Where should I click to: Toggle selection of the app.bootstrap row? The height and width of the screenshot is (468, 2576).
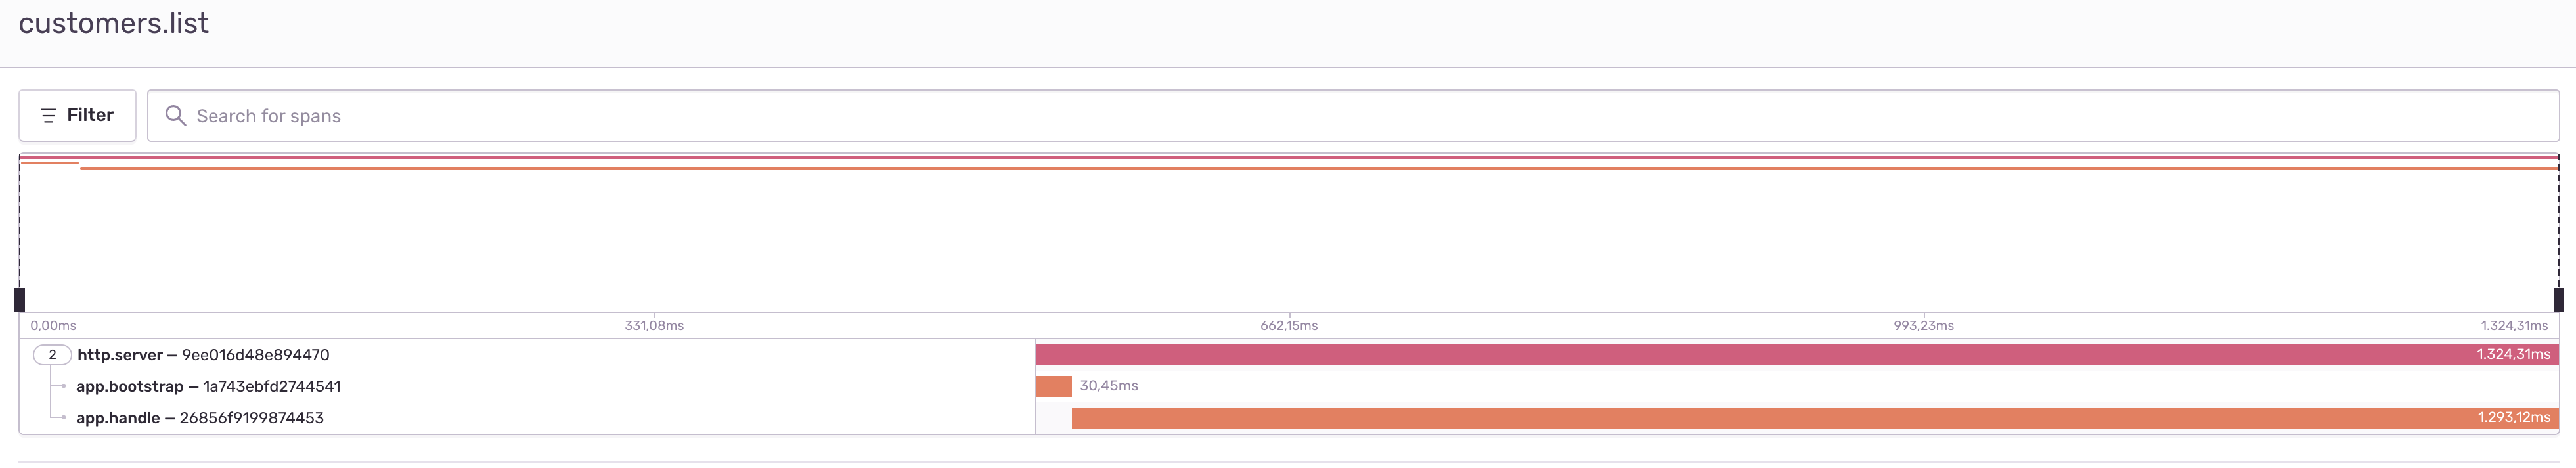[500, 386]
